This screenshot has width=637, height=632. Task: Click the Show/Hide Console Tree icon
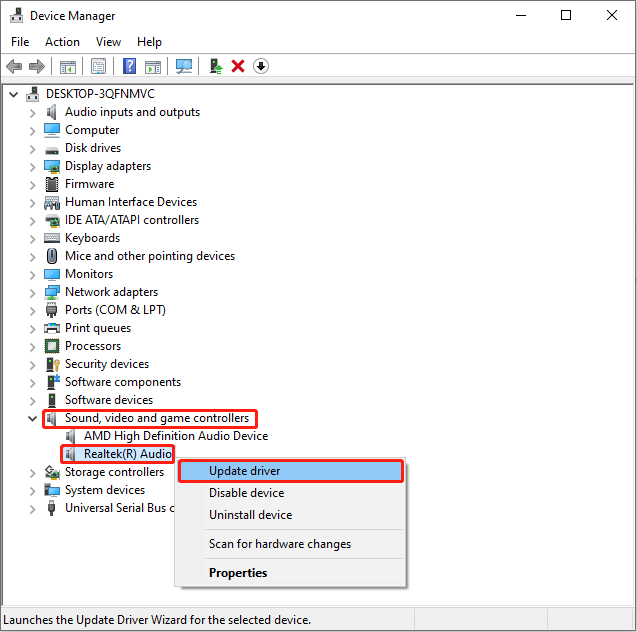(68, 66)
